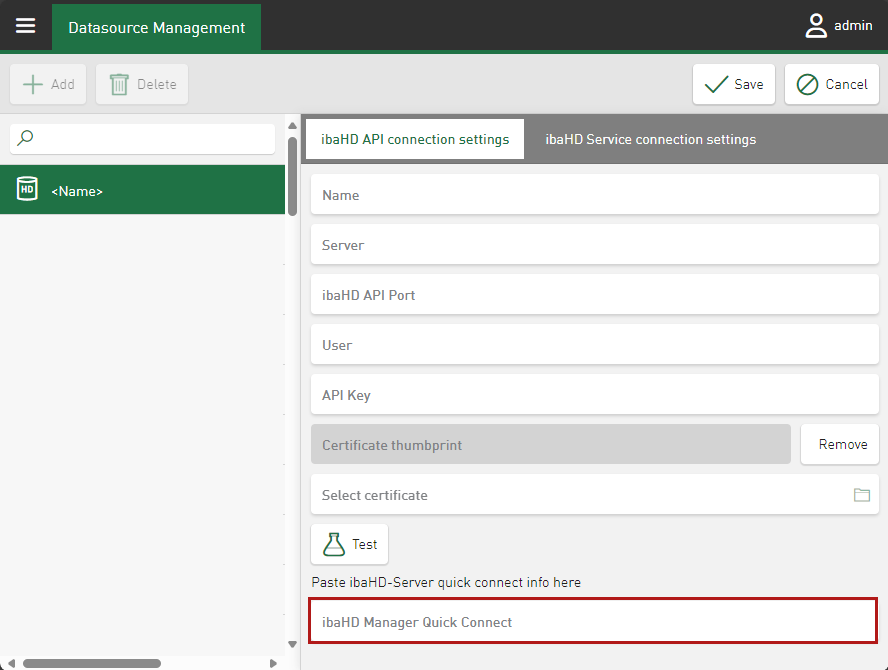This screenshot has width=888, height=670.
Task: Click the vertical scrollbar down arrow
Action: [x=292, y=644]
